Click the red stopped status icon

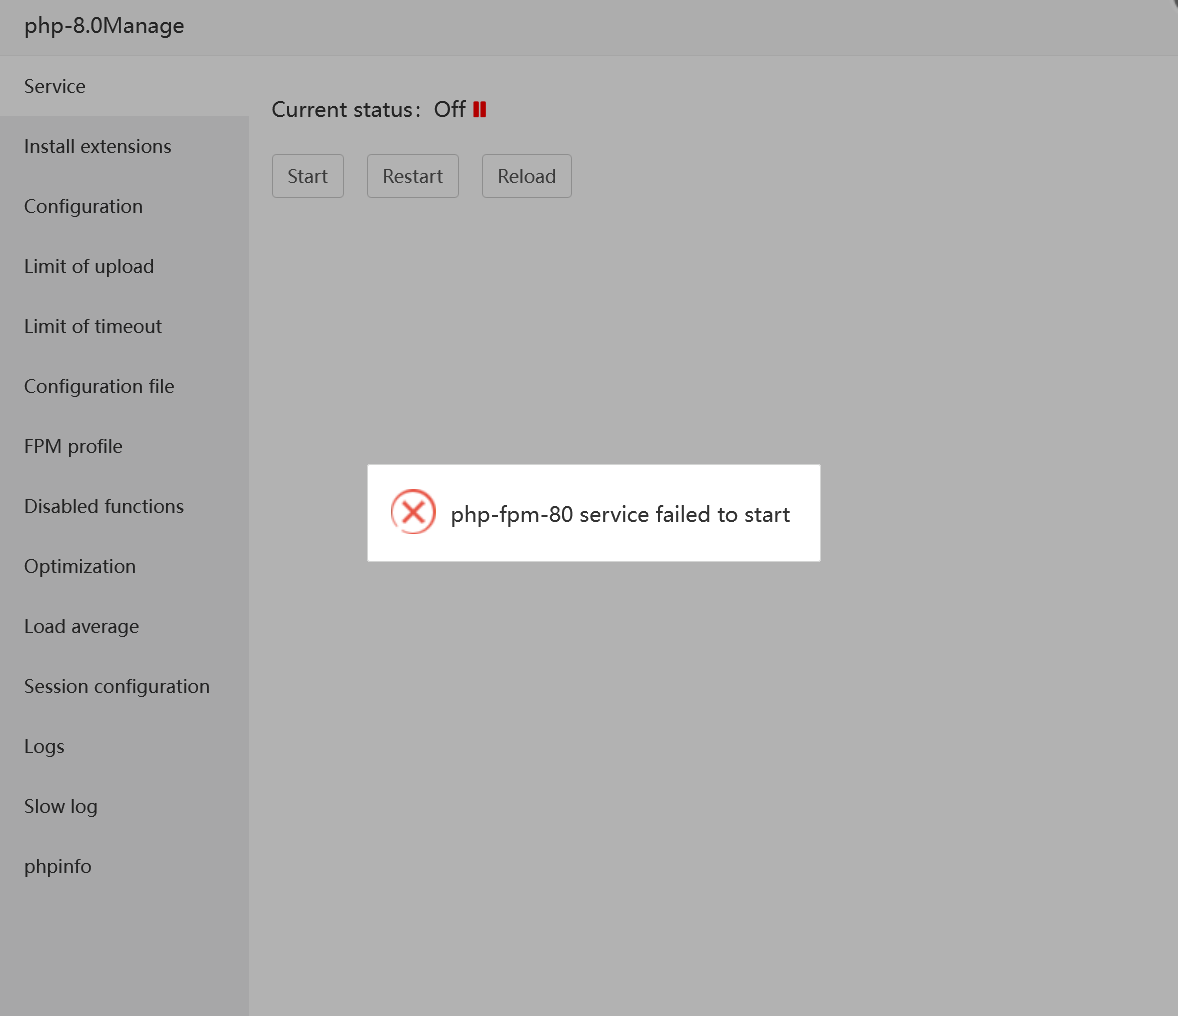pyautogui.click(x=480, y=110)
